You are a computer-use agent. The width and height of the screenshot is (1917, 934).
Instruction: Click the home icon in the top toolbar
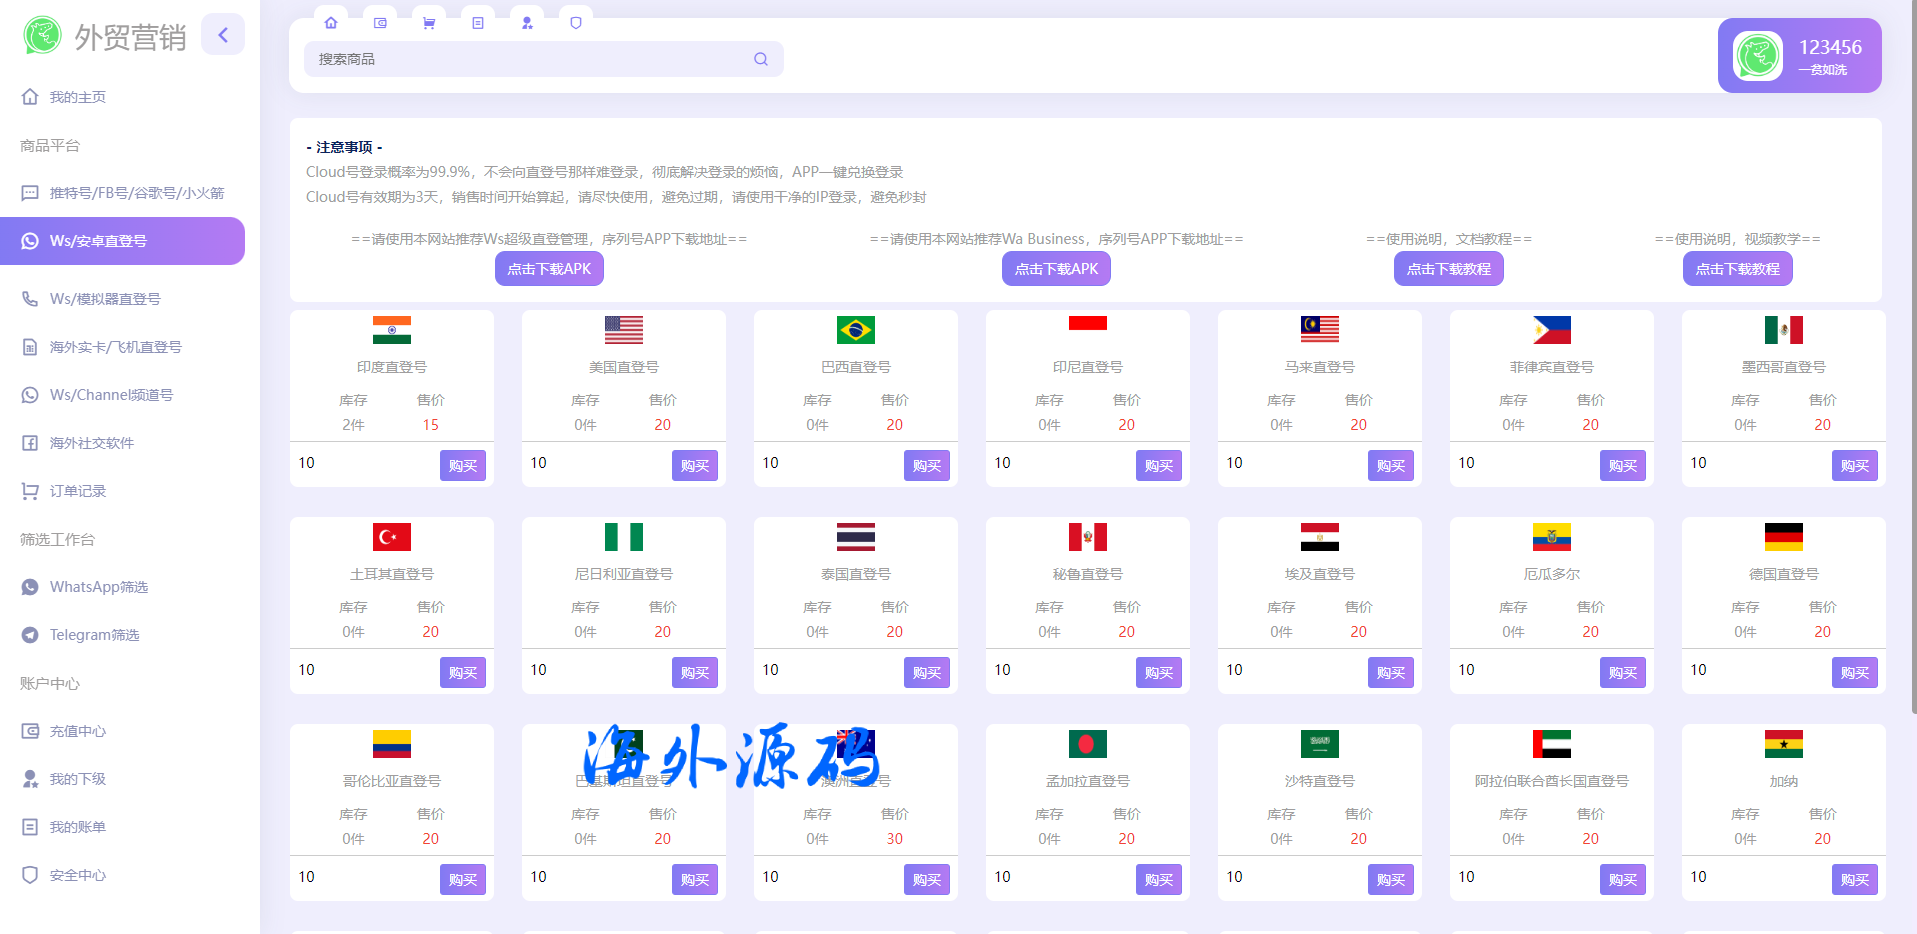pyautogui.click(x=331, y=23)
